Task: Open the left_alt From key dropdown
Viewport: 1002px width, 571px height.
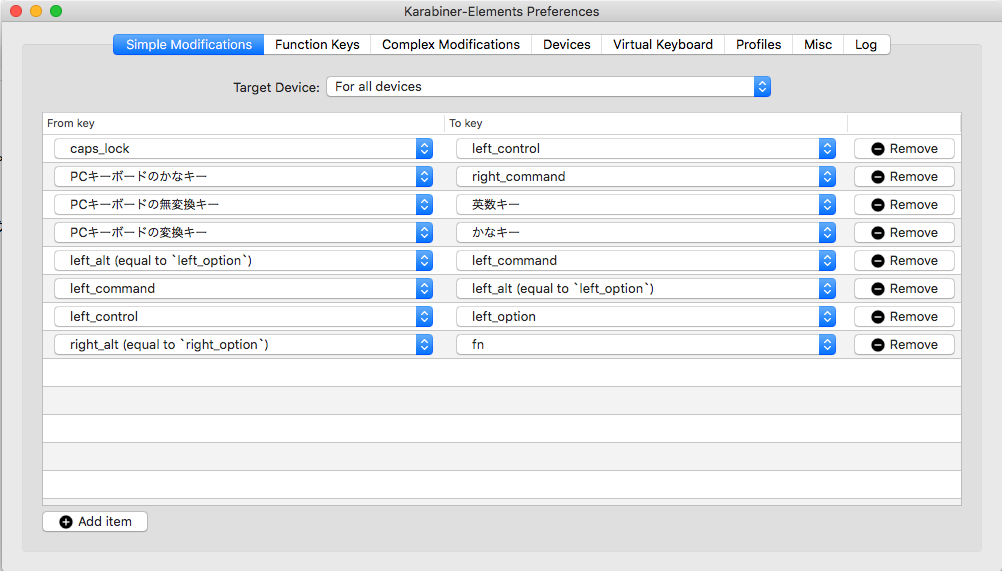Action: 243,261
